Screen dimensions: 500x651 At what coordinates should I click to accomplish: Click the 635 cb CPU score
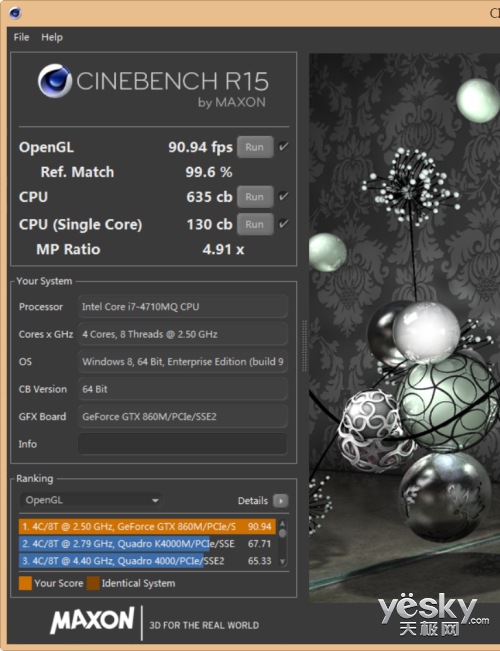209,197
